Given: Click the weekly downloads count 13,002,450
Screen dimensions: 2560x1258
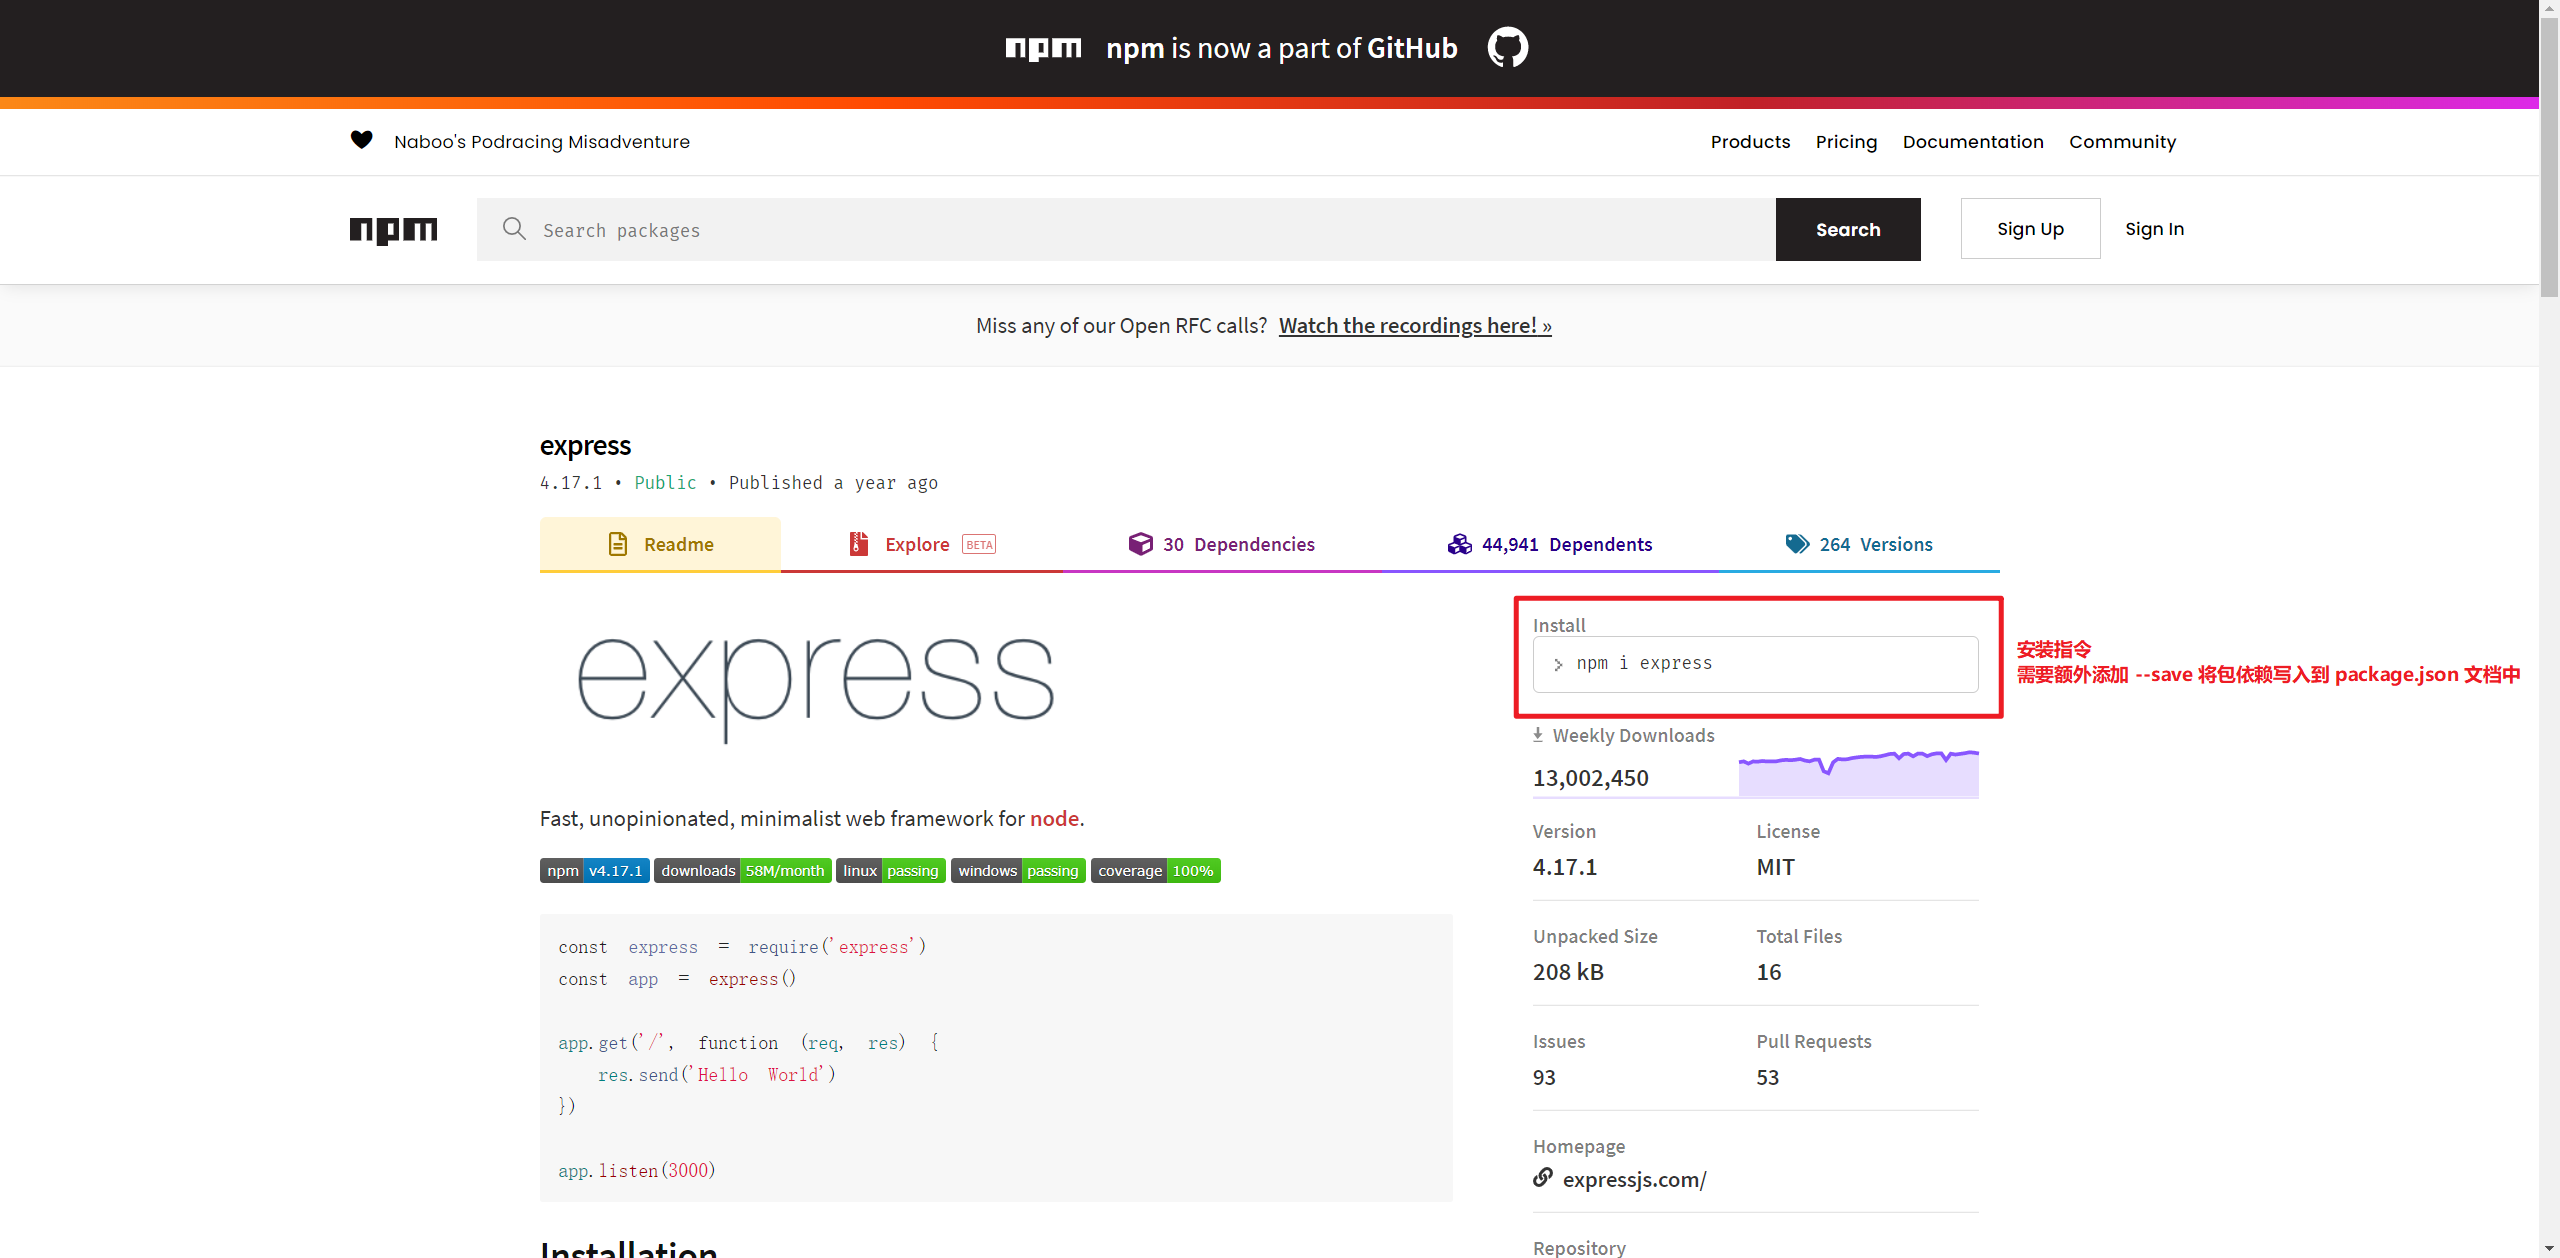Looking at the screenshot, I should tap(1590, 778).
